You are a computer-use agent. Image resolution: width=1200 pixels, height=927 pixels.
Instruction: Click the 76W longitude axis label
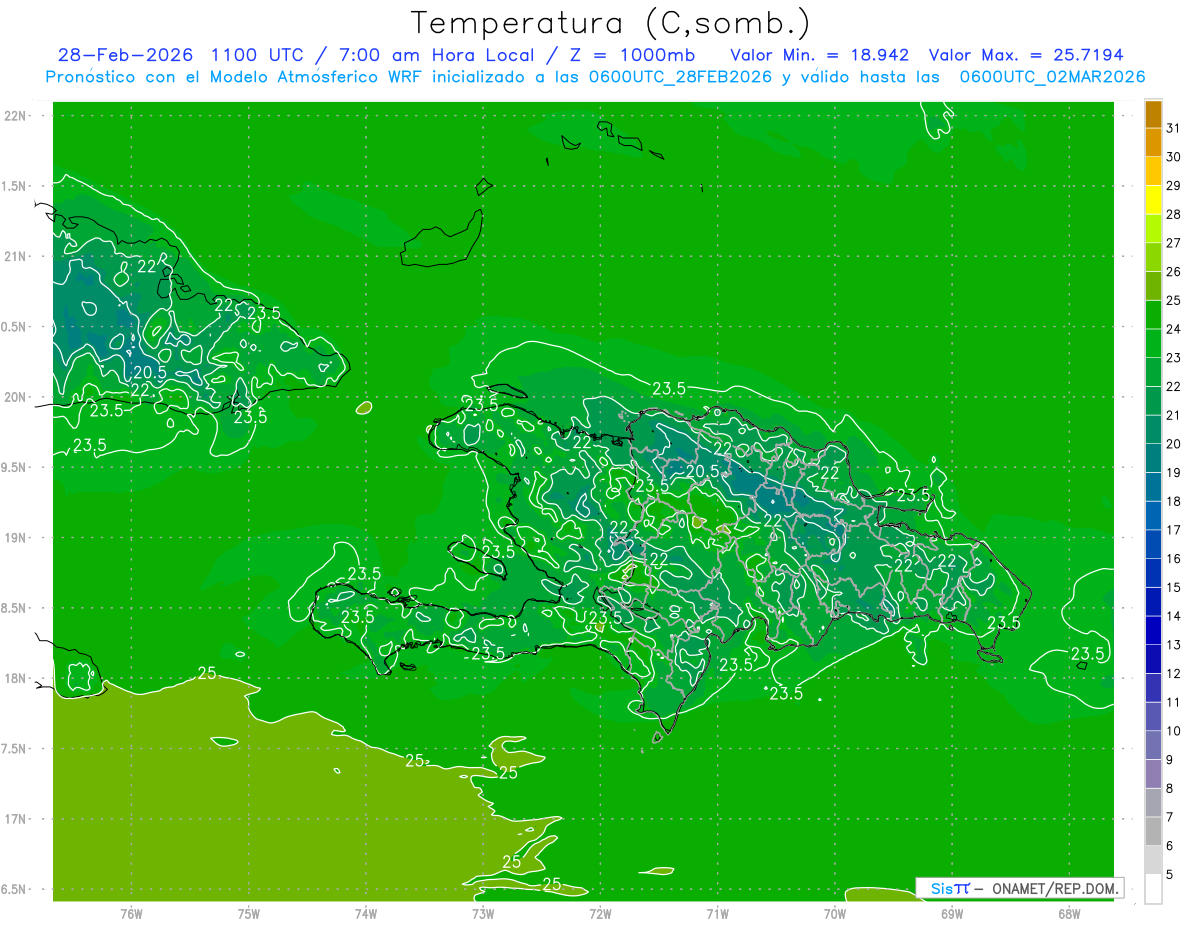coord(131,913)
